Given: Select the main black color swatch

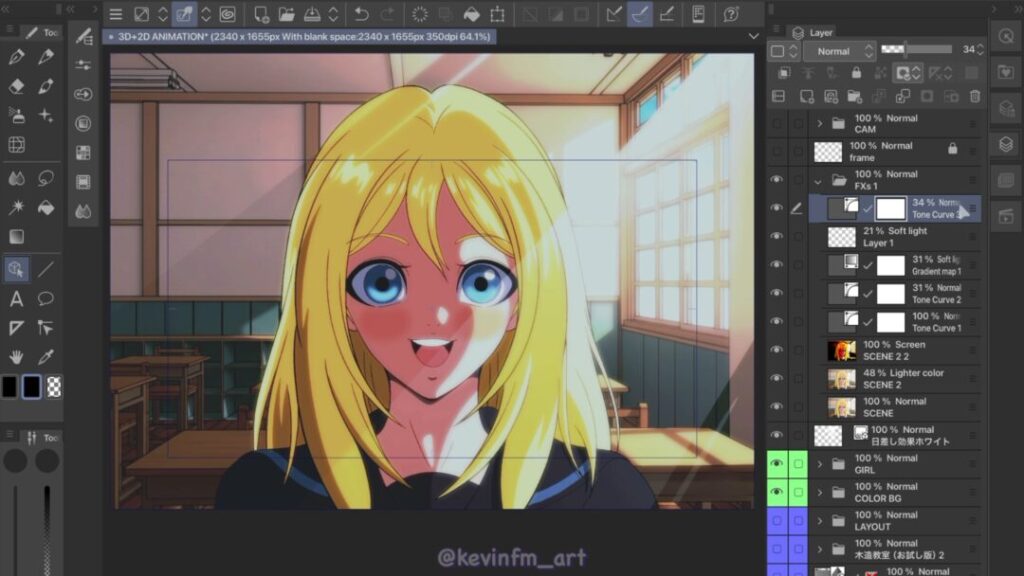Looking at the screenshot, I should coord(10,387).
